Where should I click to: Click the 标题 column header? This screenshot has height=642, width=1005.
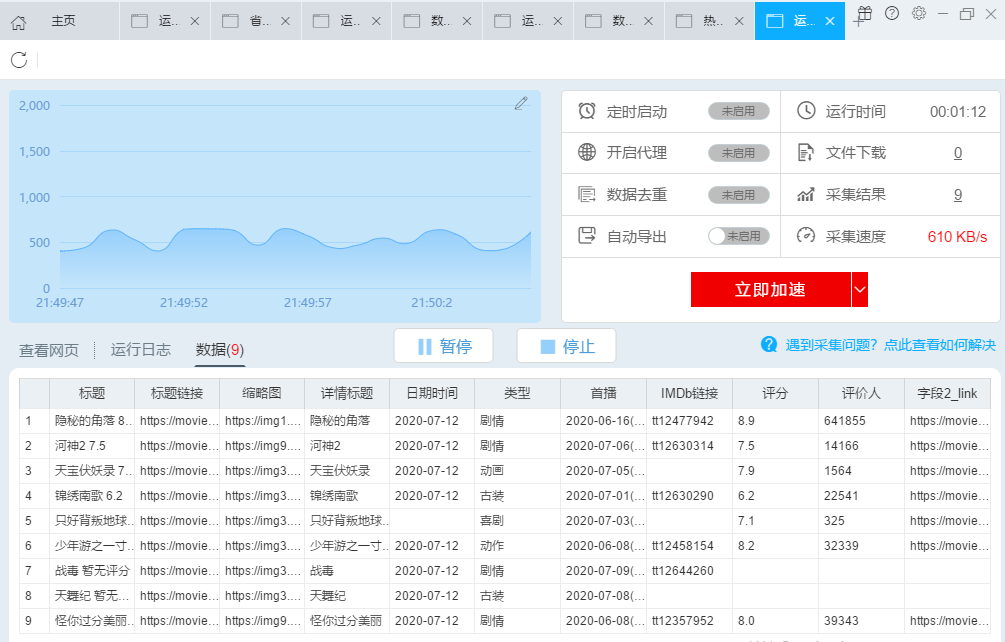point(92,393)
